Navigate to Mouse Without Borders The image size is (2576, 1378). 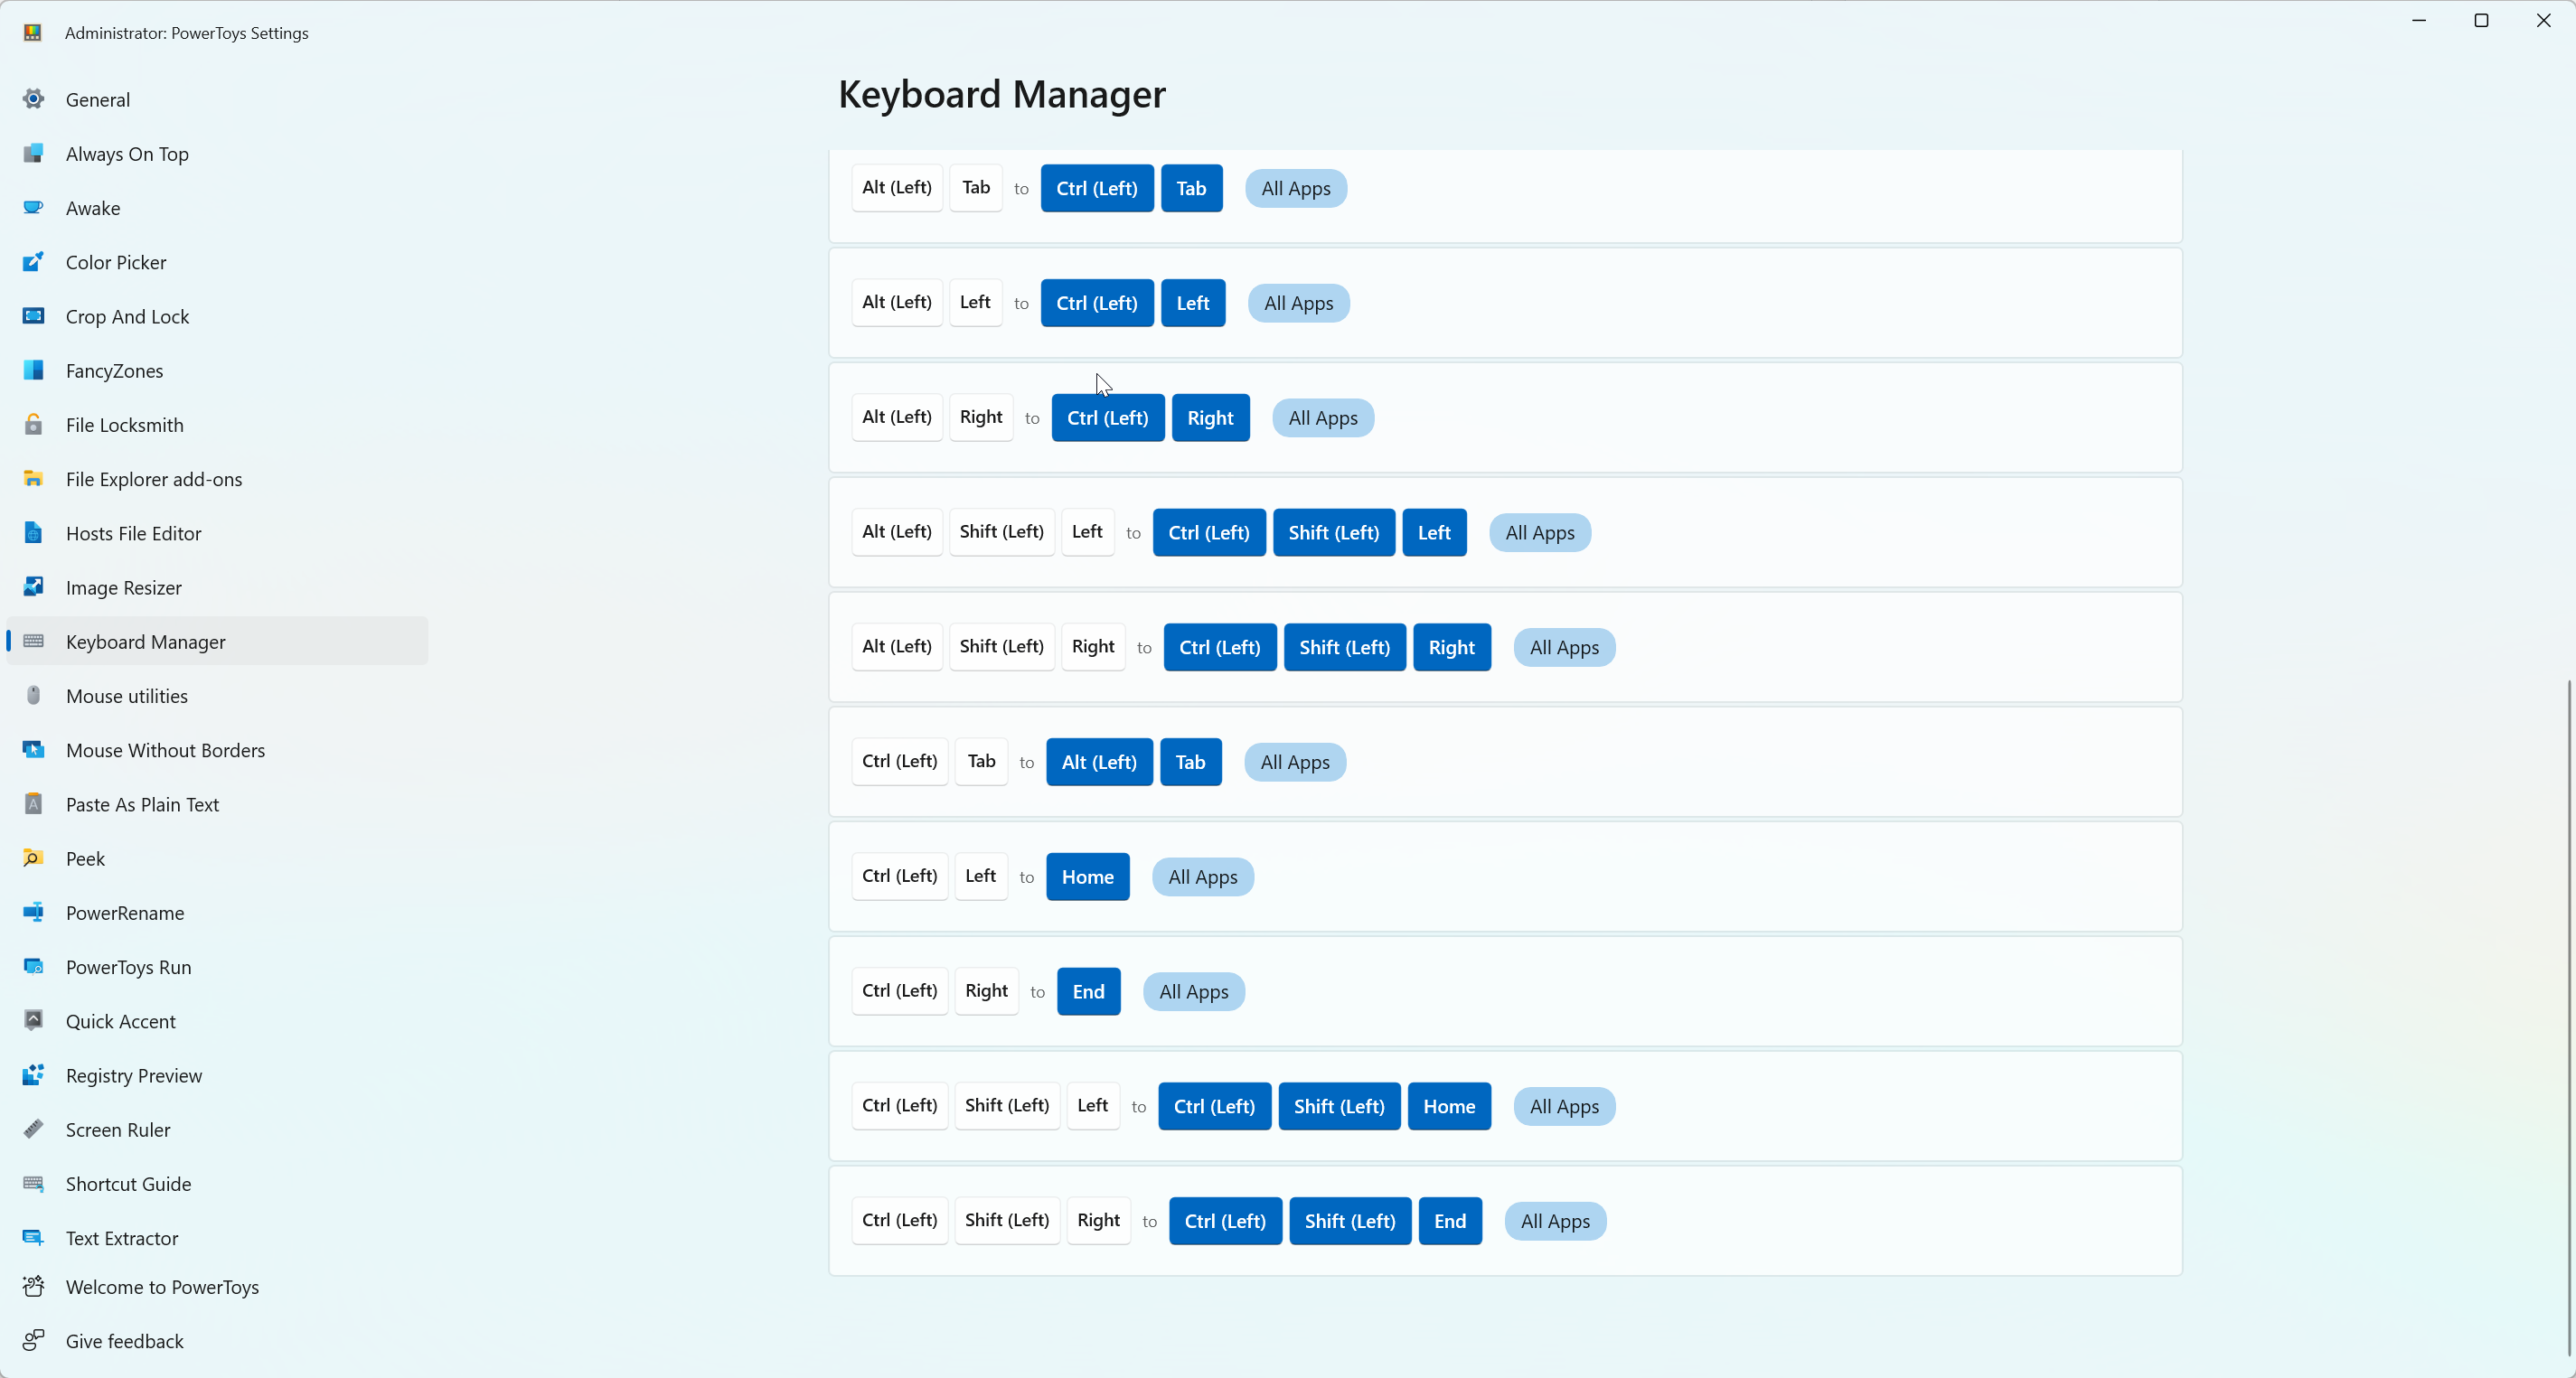[x=165, y=750]
